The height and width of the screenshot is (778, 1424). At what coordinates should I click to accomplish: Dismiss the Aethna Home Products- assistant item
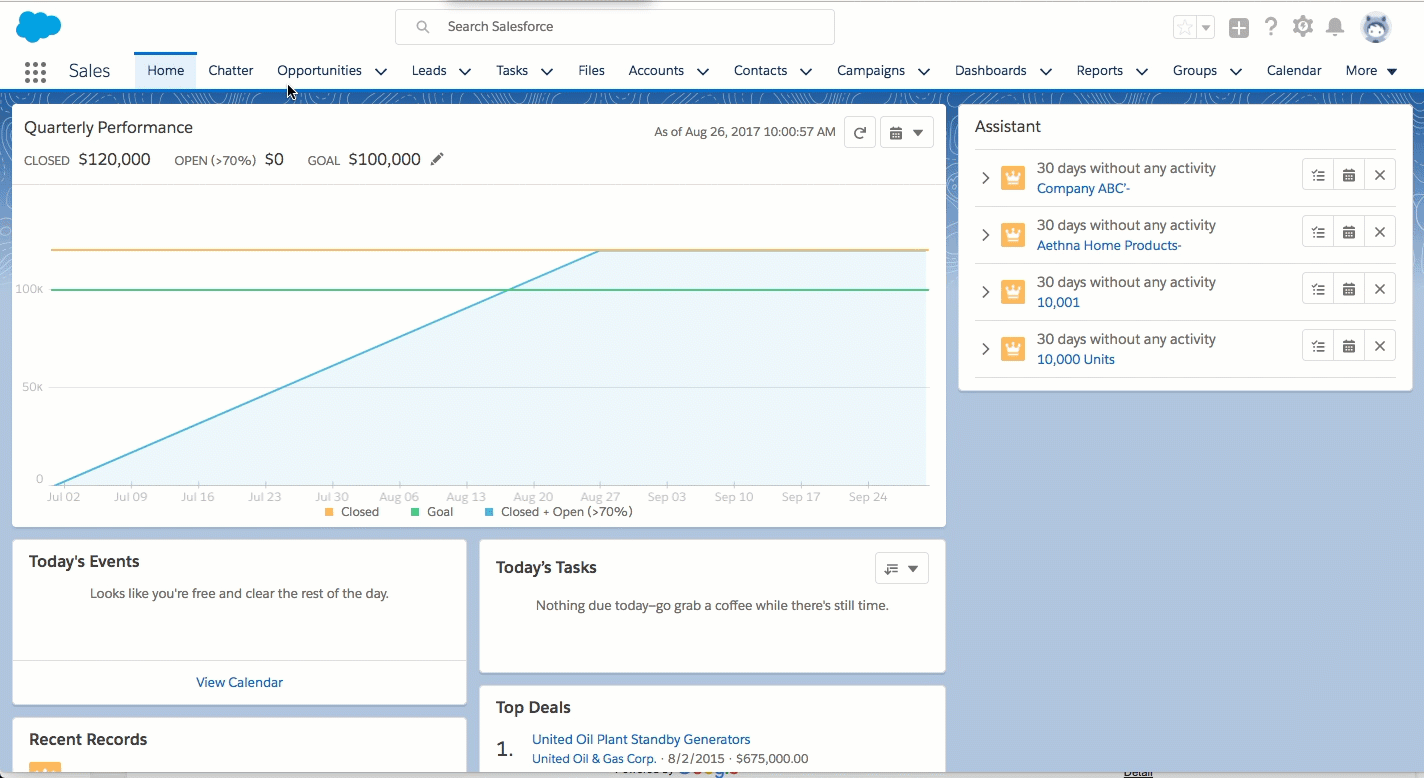tap(1380, 232)
